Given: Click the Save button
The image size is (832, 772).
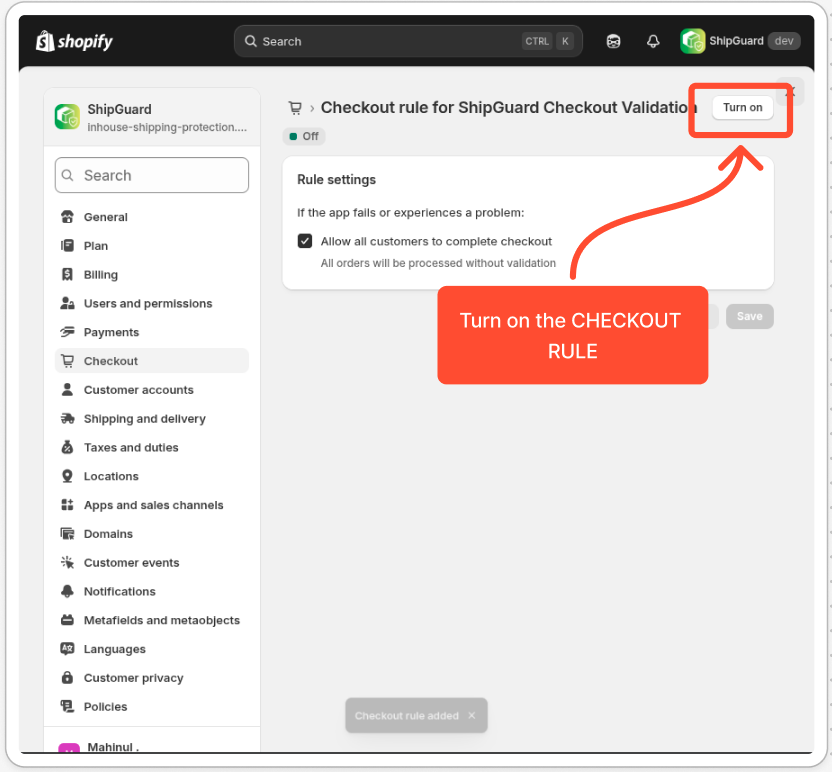Looking at the screenshot, I should [749, 316].
